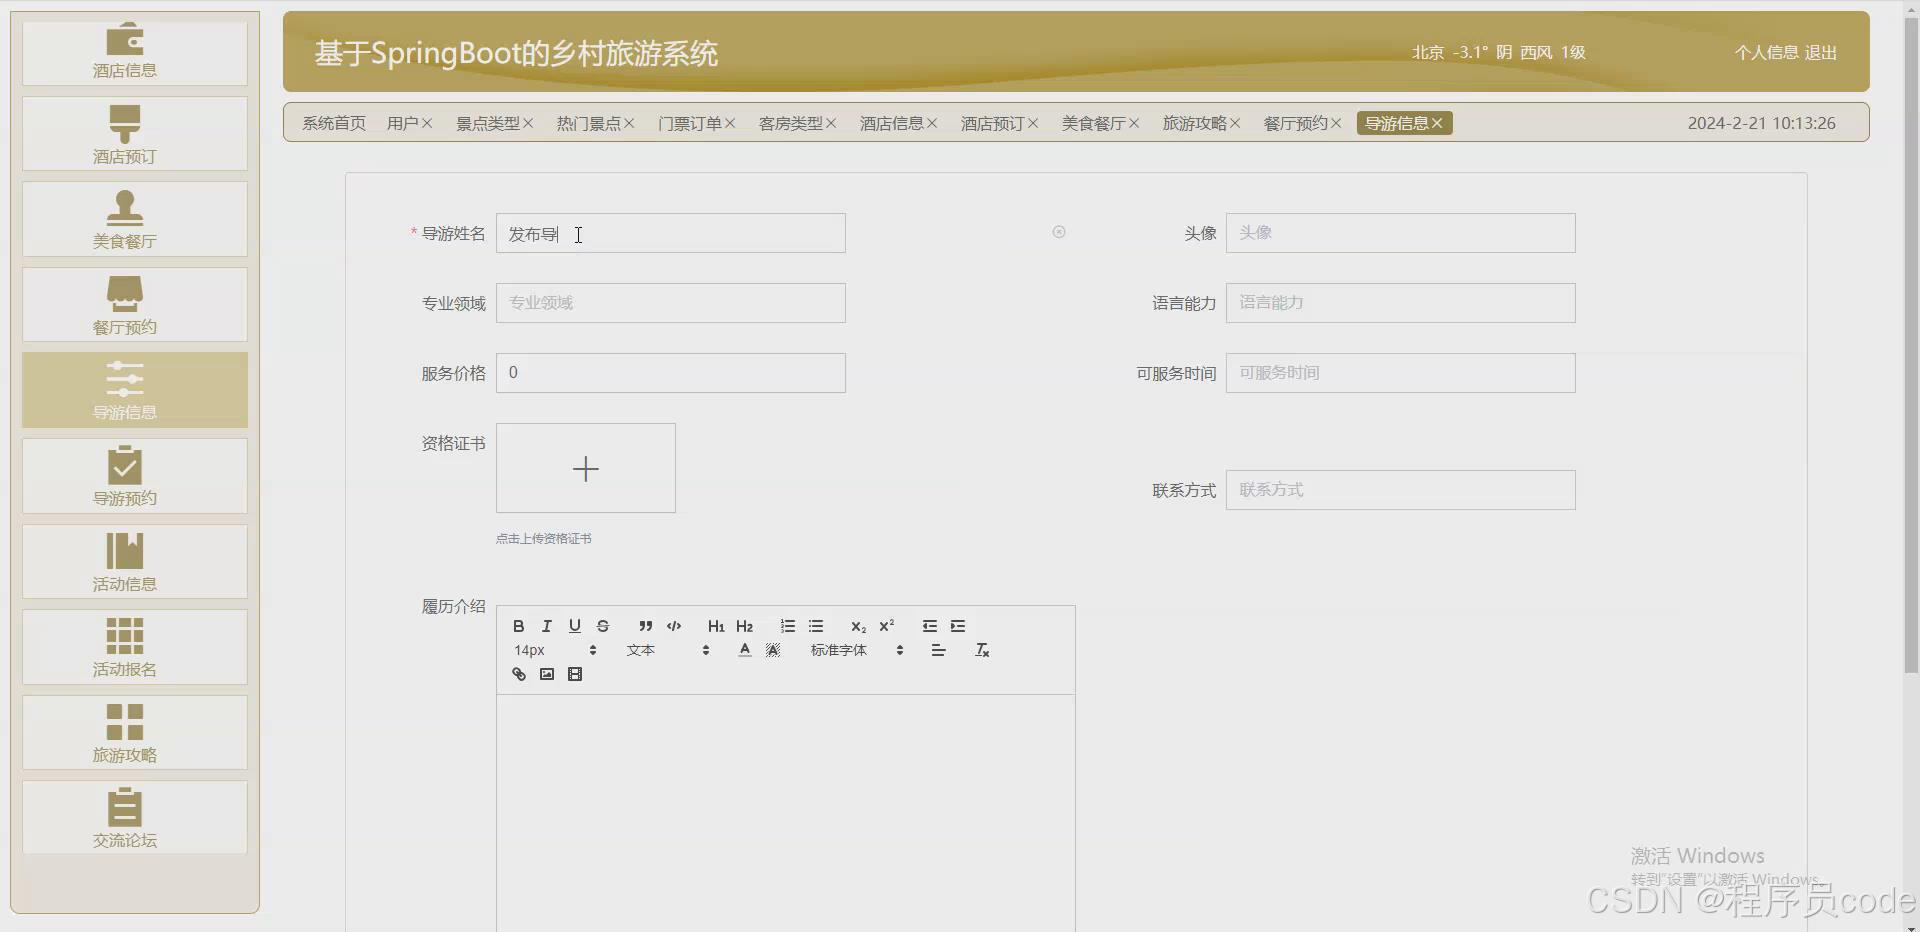Open the text color picker
The width and height of the screenshot is (1920, 932).
tap(745, 649)
